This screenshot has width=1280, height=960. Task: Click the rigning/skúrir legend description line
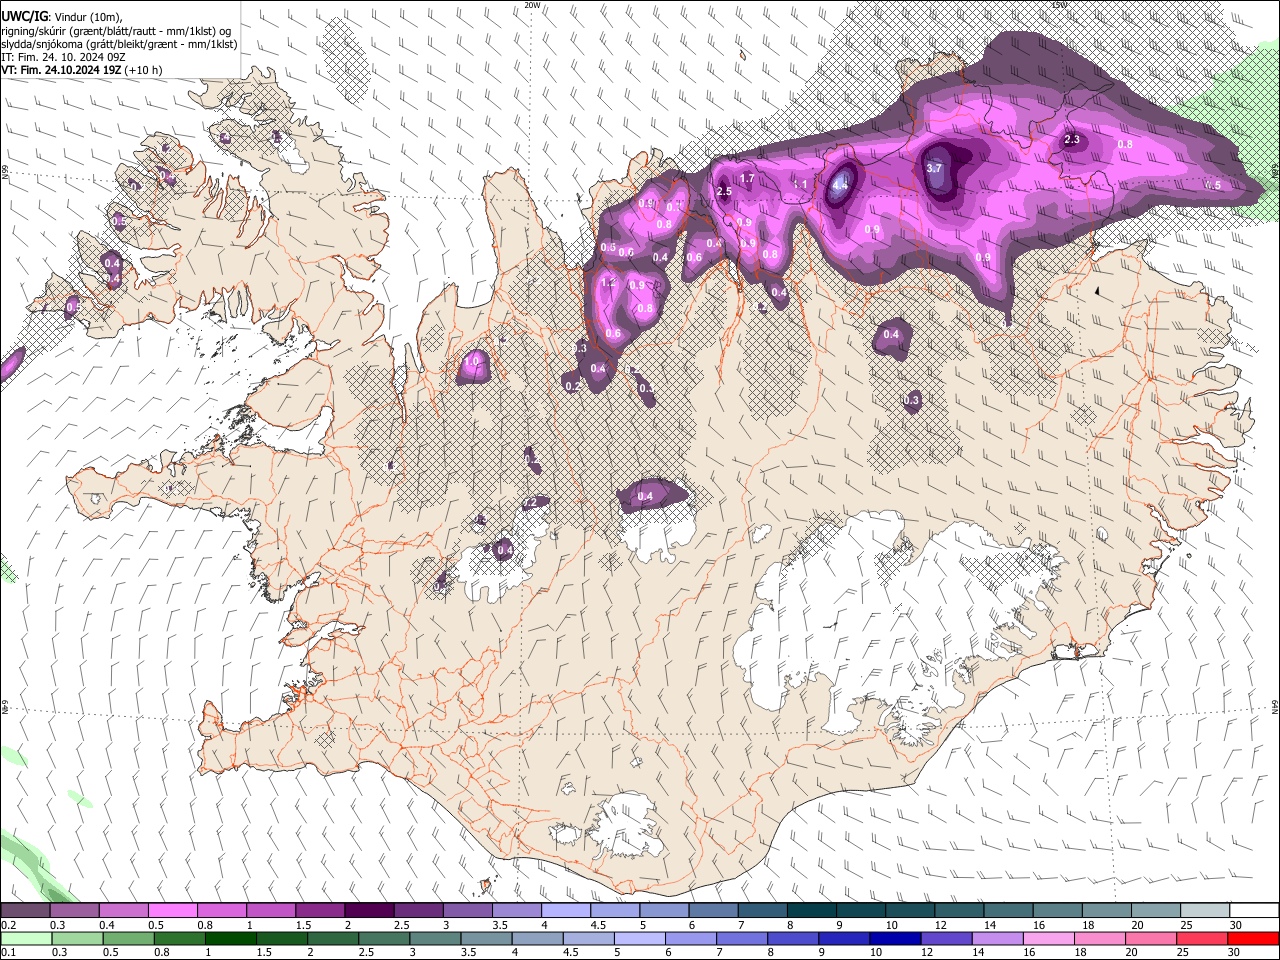click(x=116, y=31)
